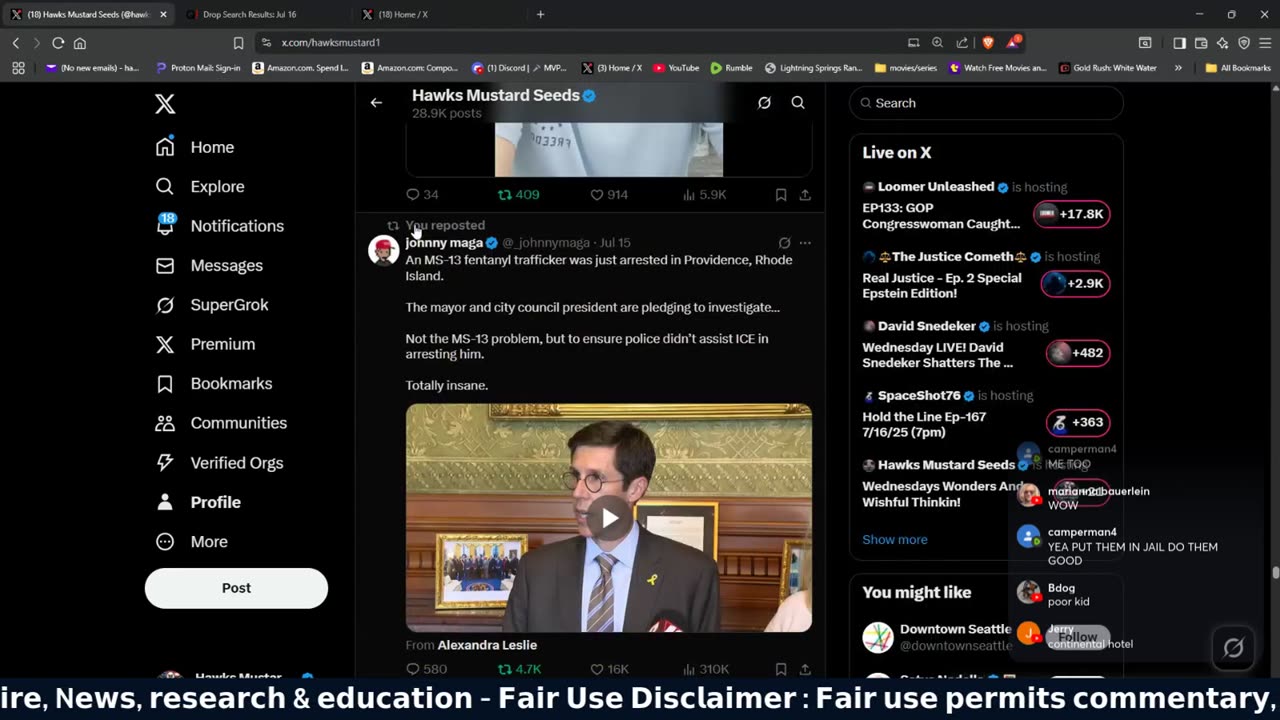Click the address bar URL x.com/hawksmustard1
This screenshot has height=720, width=1280.
(x=331, y=43)
